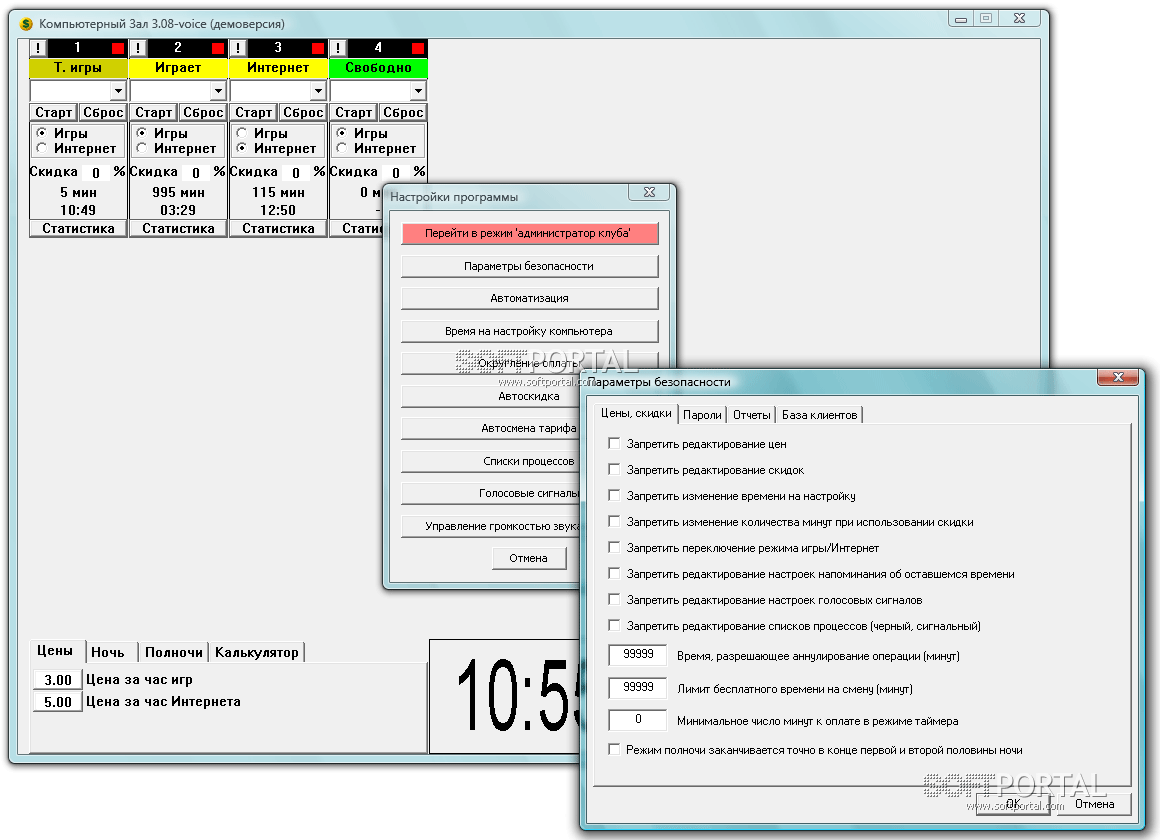
Task: Switch to the Отчеты tab
Action: point(752,415)
